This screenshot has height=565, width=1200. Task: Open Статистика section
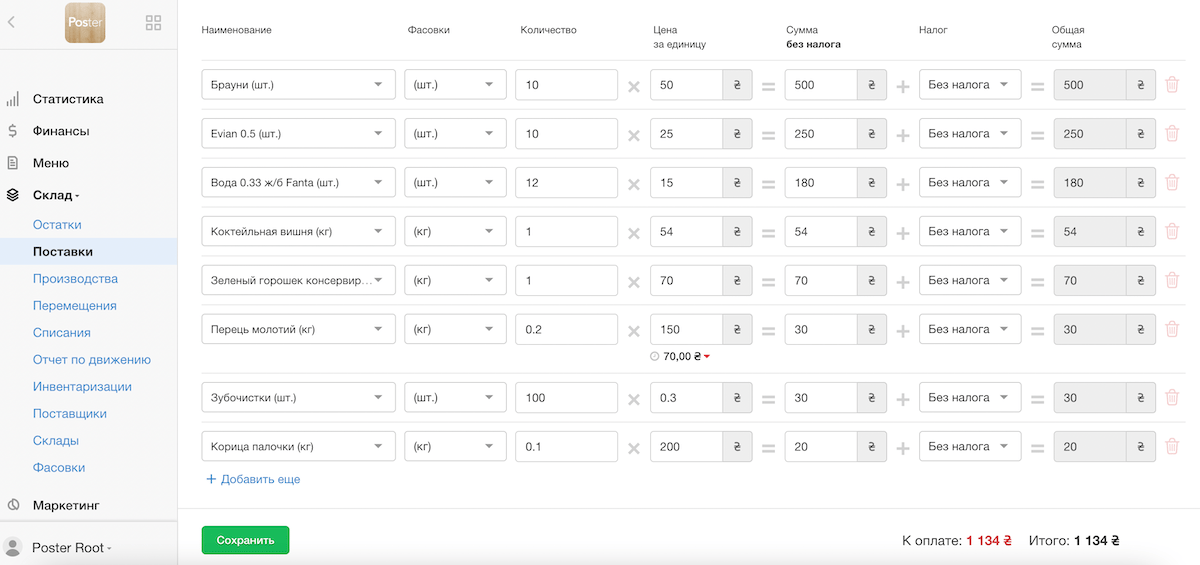(68, 99)
